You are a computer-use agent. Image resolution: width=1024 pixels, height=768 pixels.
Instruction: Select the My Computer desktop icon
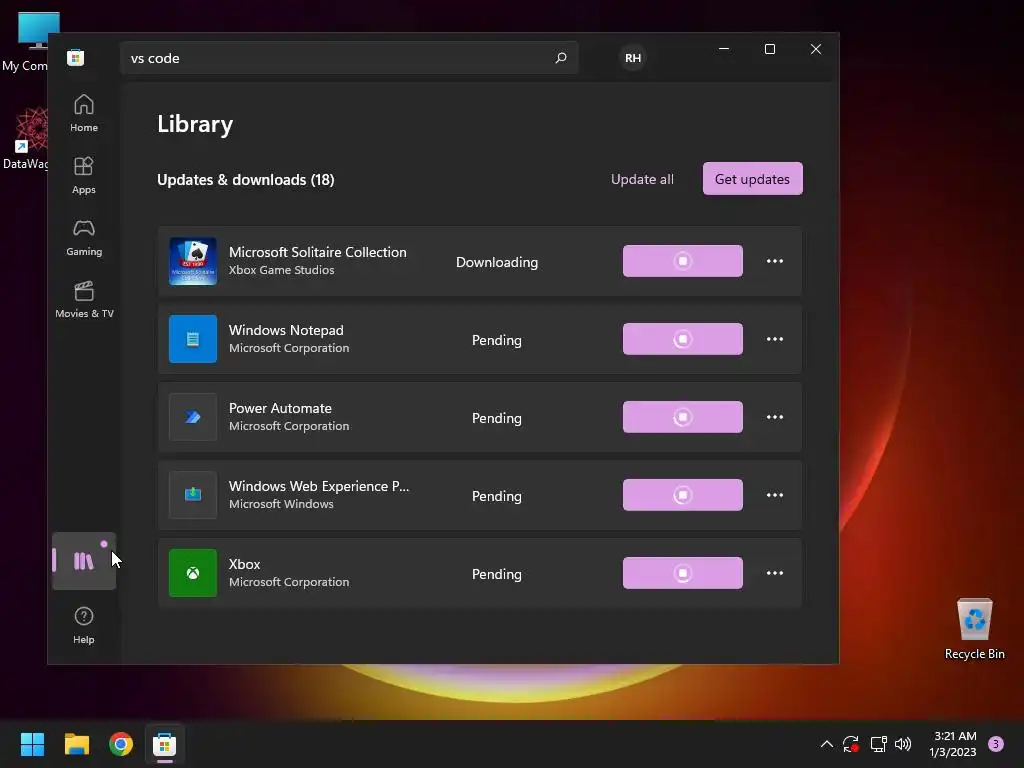pos(25,42)
